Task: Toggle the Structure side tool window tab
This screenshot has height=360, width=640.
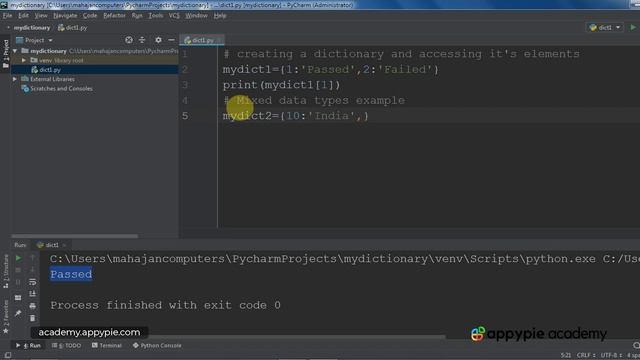Action: (x=6, y=271)
